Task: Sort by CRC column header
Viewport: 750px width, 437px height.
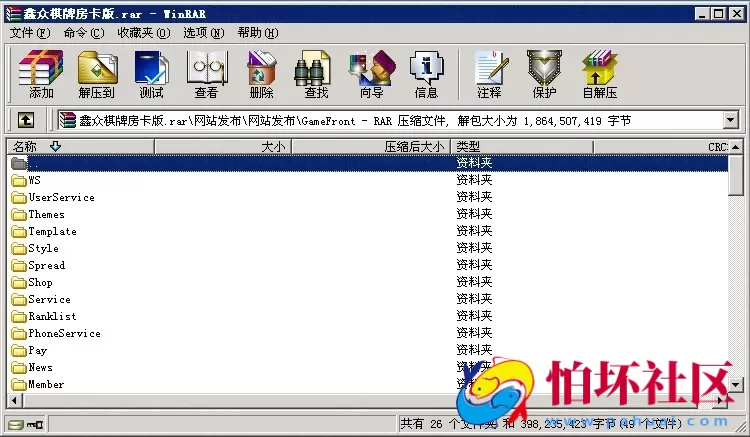Action: coord(661,147)
